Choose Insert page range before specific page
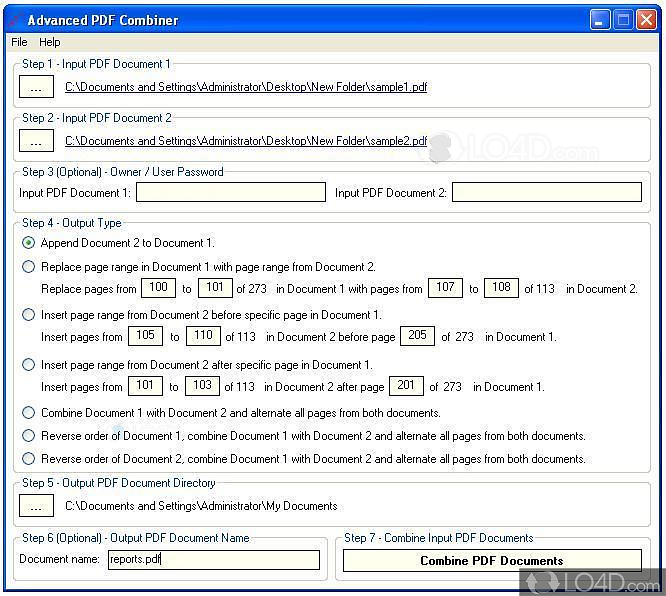Screen dimensions: 666x596 [x=29, y=315]
